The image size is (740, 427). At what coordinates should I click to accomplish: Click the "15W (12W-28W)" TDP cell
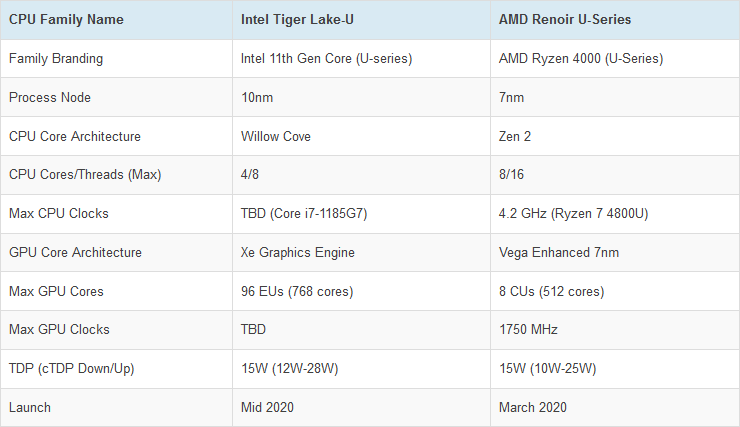coord(289,369)
